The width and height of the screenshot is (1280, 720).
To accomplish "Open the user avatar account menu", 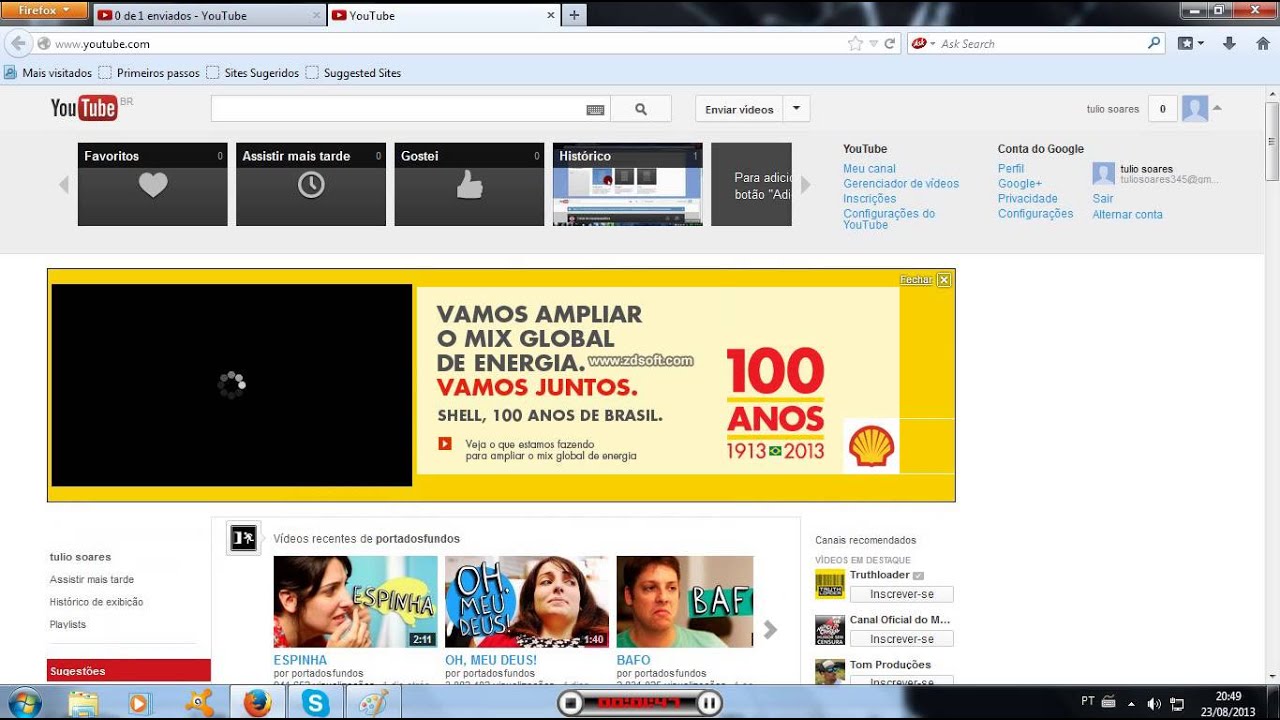I will pyautogui.click(x=1195, y=109).
